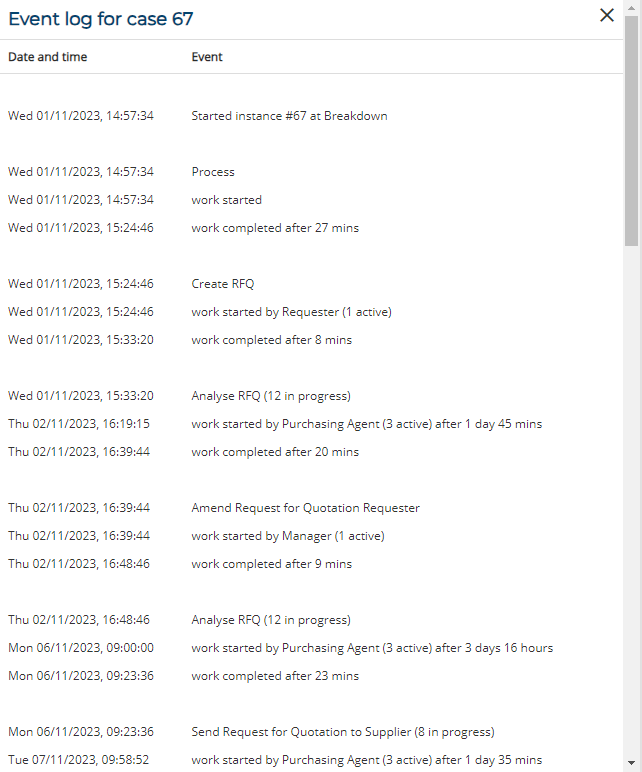Screen dimensions: 642x772
Task: Click "work completed after 27 mins" entry
Action: (x=275, y=228)
